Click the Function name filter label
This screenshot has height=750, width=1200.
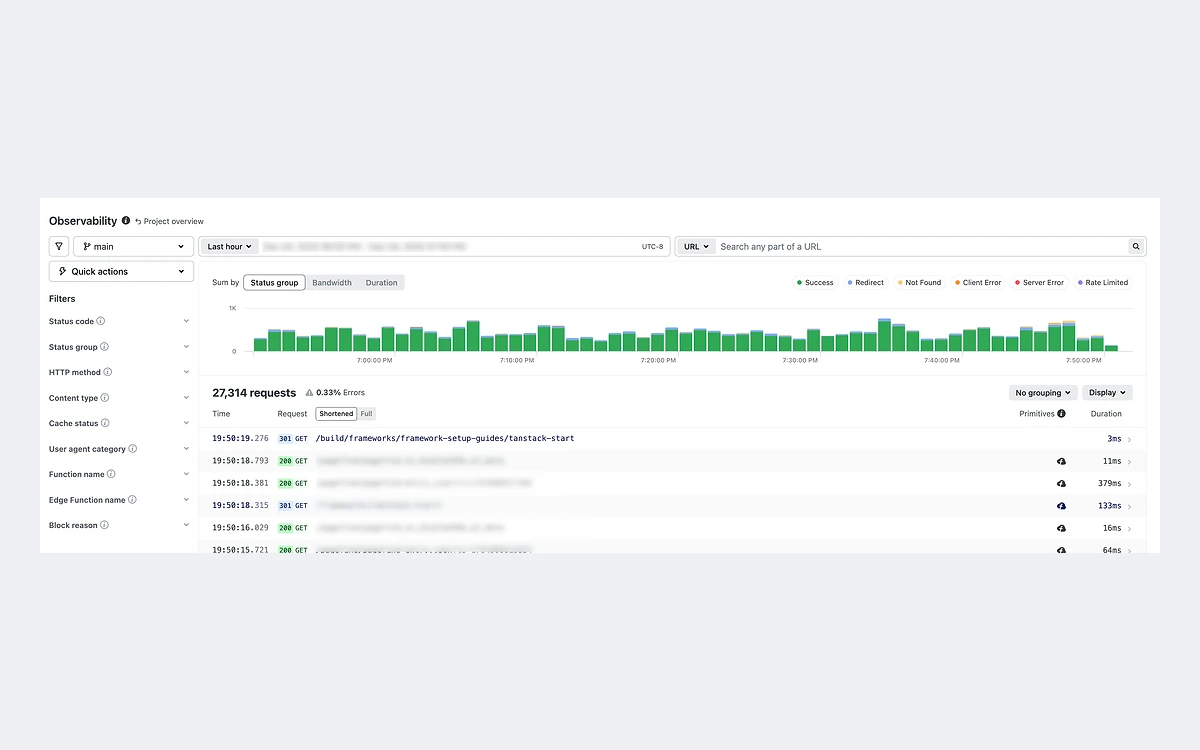77,474
